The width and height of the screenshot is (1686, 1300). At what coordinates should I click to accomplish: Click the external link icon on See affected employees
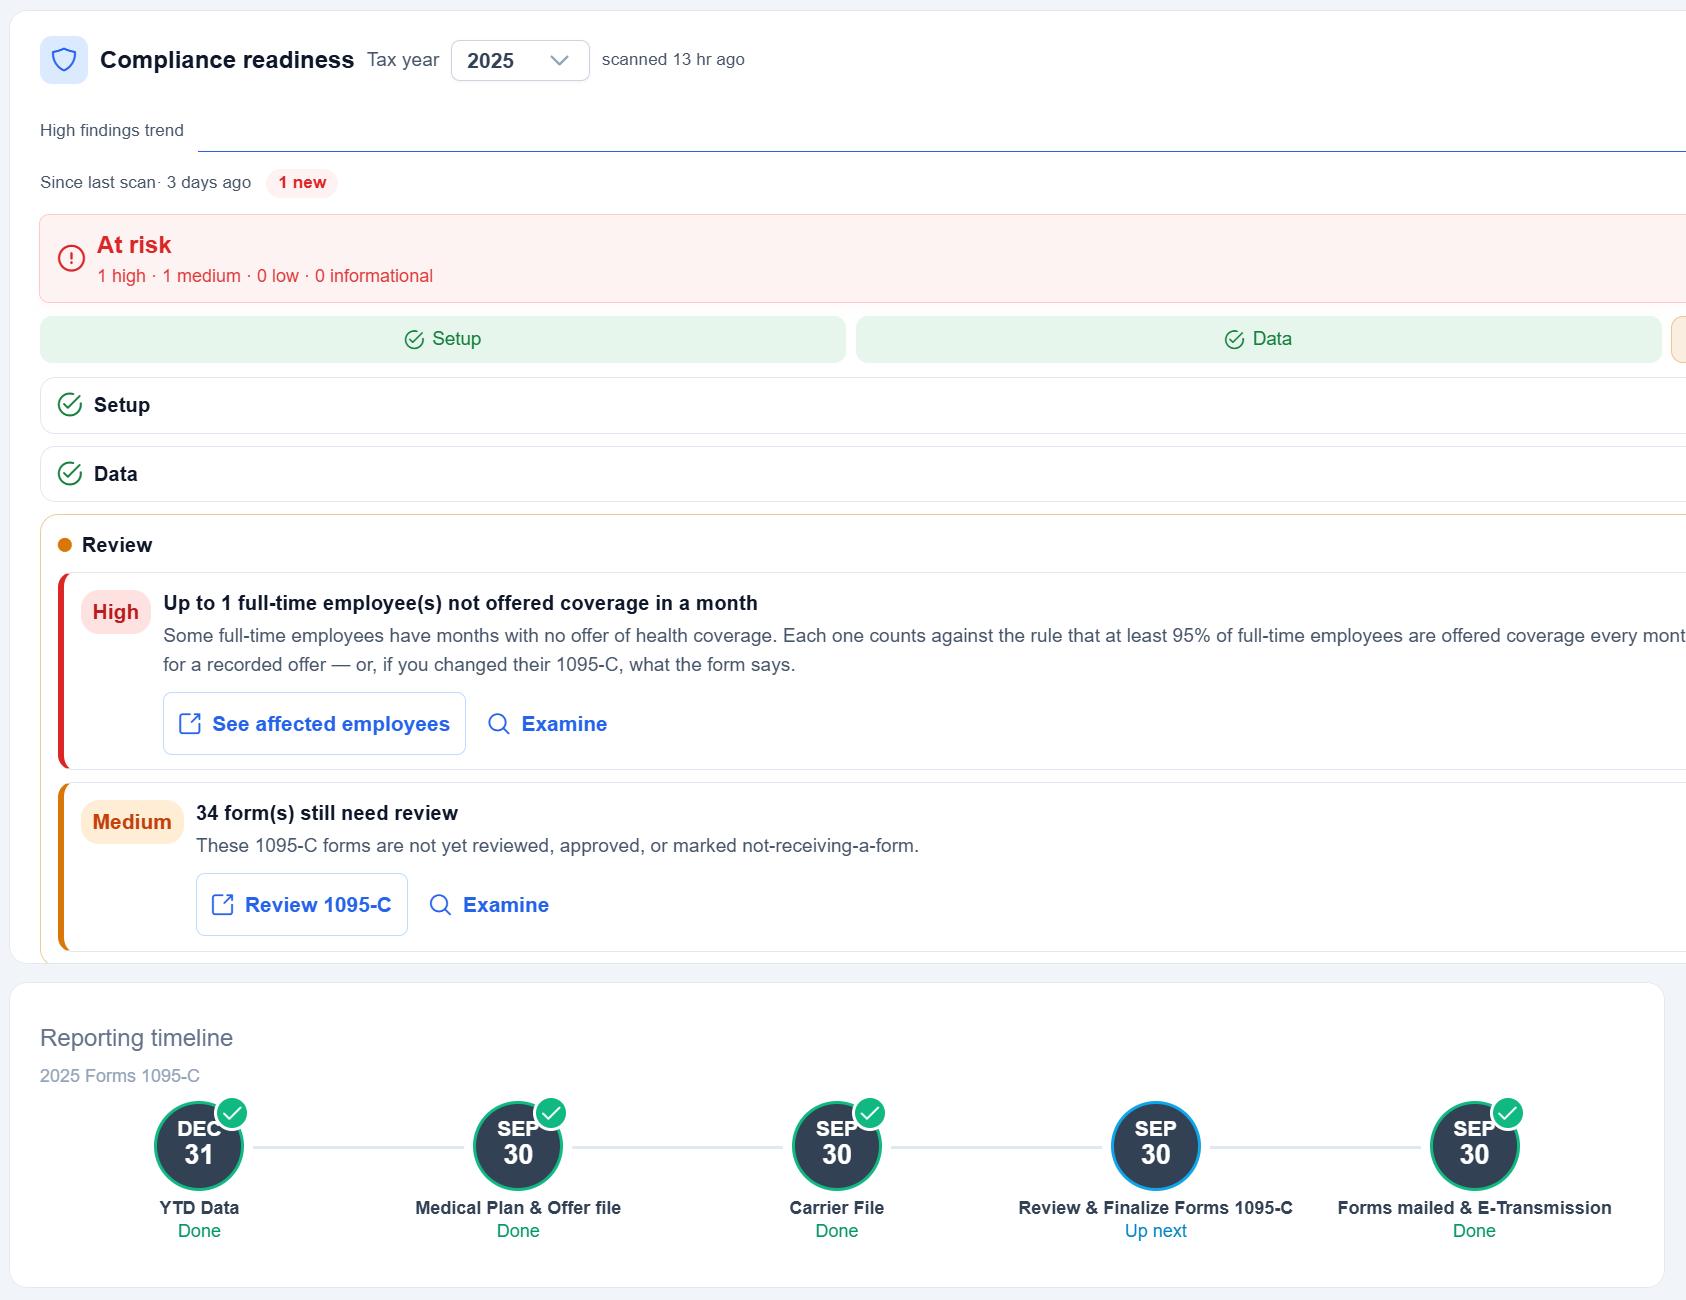[x=190, y=724]
